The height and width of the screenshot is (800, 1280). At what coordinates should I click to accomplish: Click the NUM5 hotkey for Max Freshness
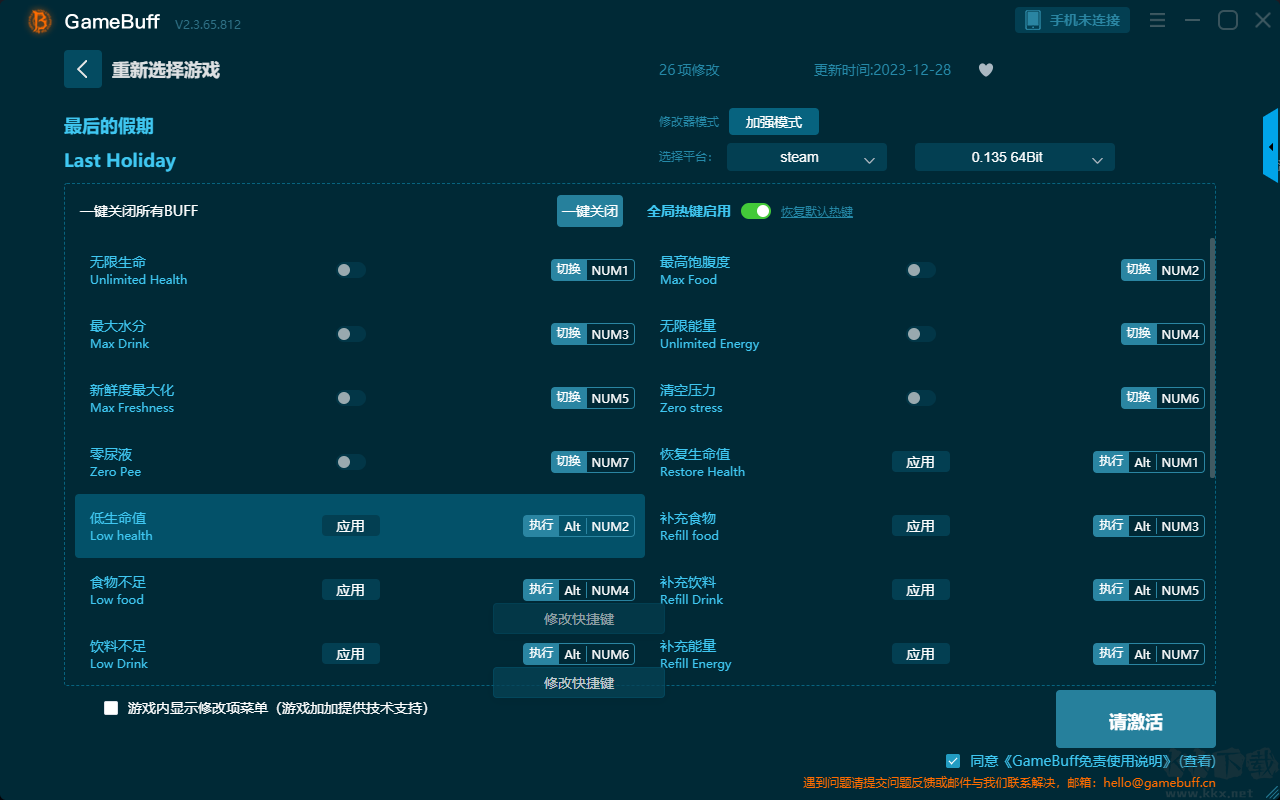593,398
